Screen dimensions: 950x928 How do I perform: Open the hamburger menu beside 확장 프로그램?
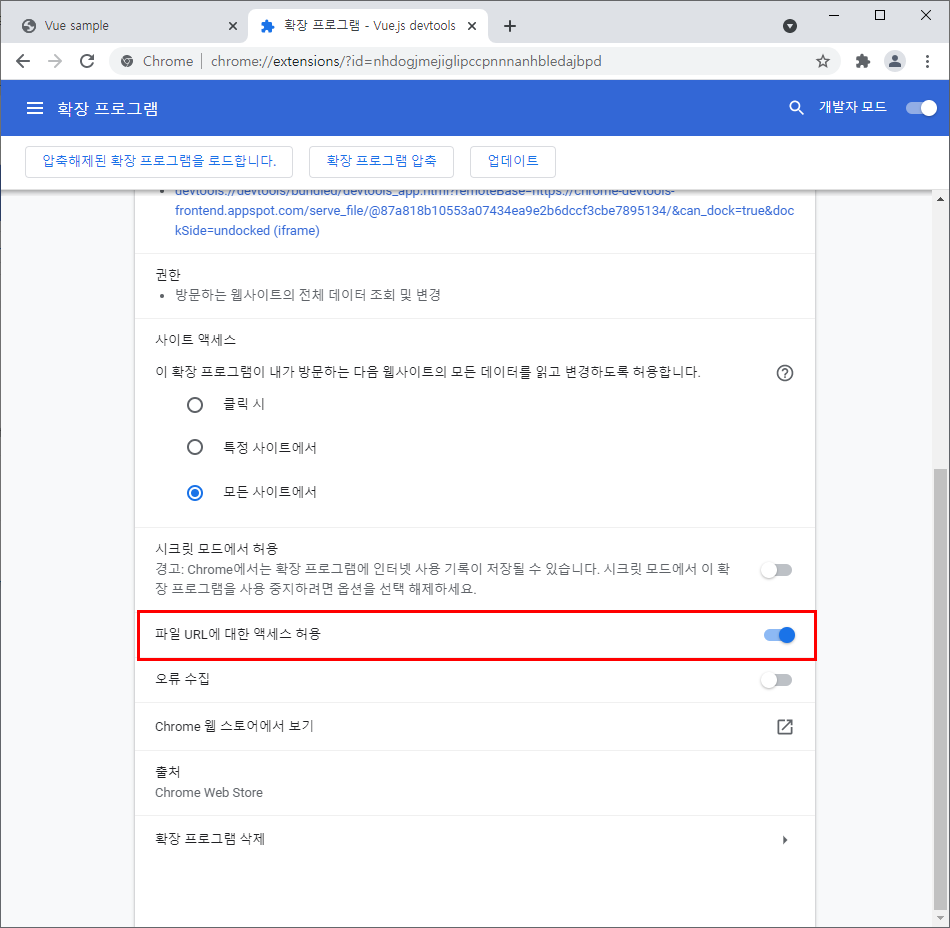click(35, 108)
